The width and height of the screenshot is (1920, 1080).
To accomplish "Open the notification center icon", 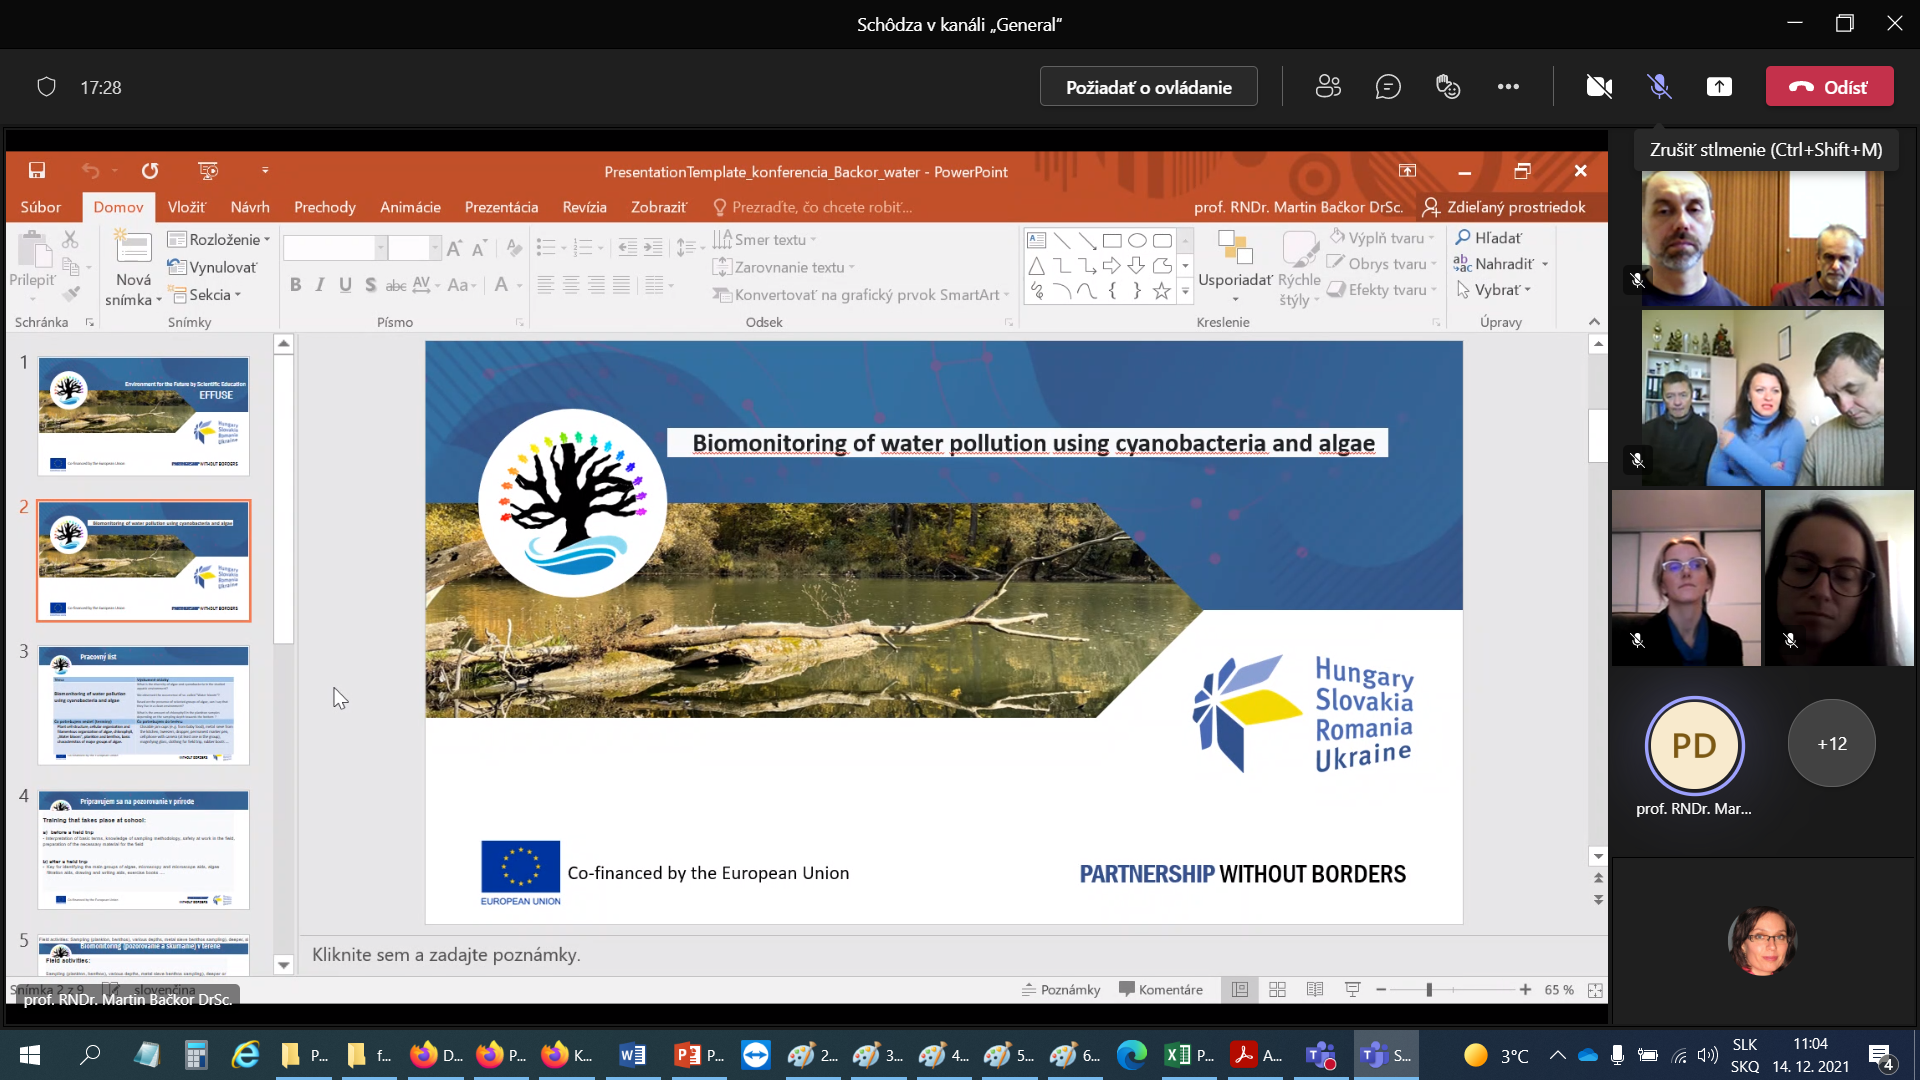I will click(1881, 1056).
